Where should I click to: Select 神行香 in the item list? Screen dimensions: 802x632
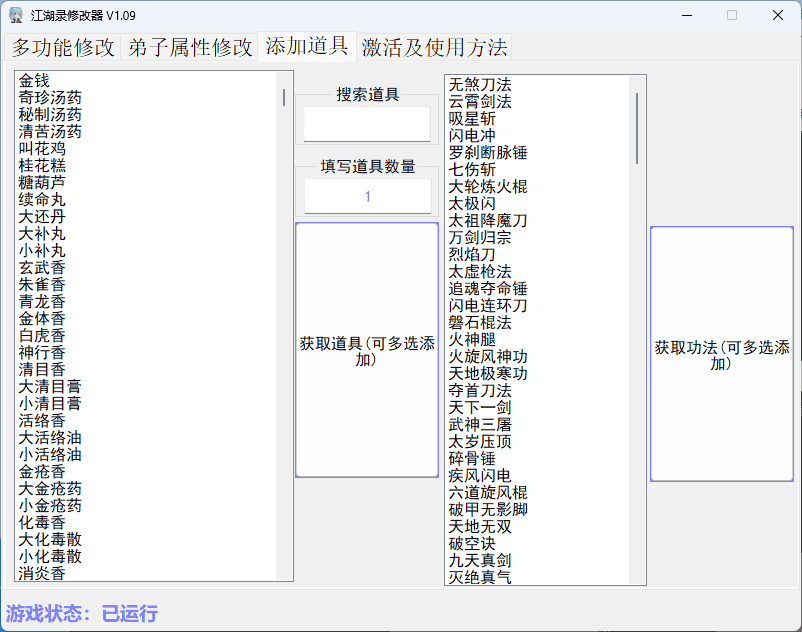pos(42,352)
